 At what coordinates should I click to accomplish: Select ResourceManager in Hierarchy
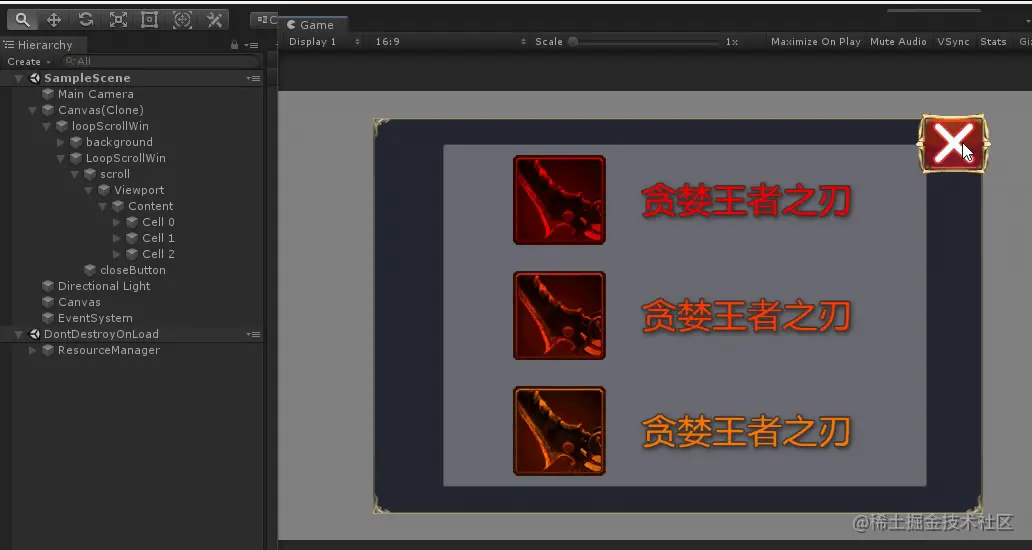pyautogui.click(x=109, y=351)
